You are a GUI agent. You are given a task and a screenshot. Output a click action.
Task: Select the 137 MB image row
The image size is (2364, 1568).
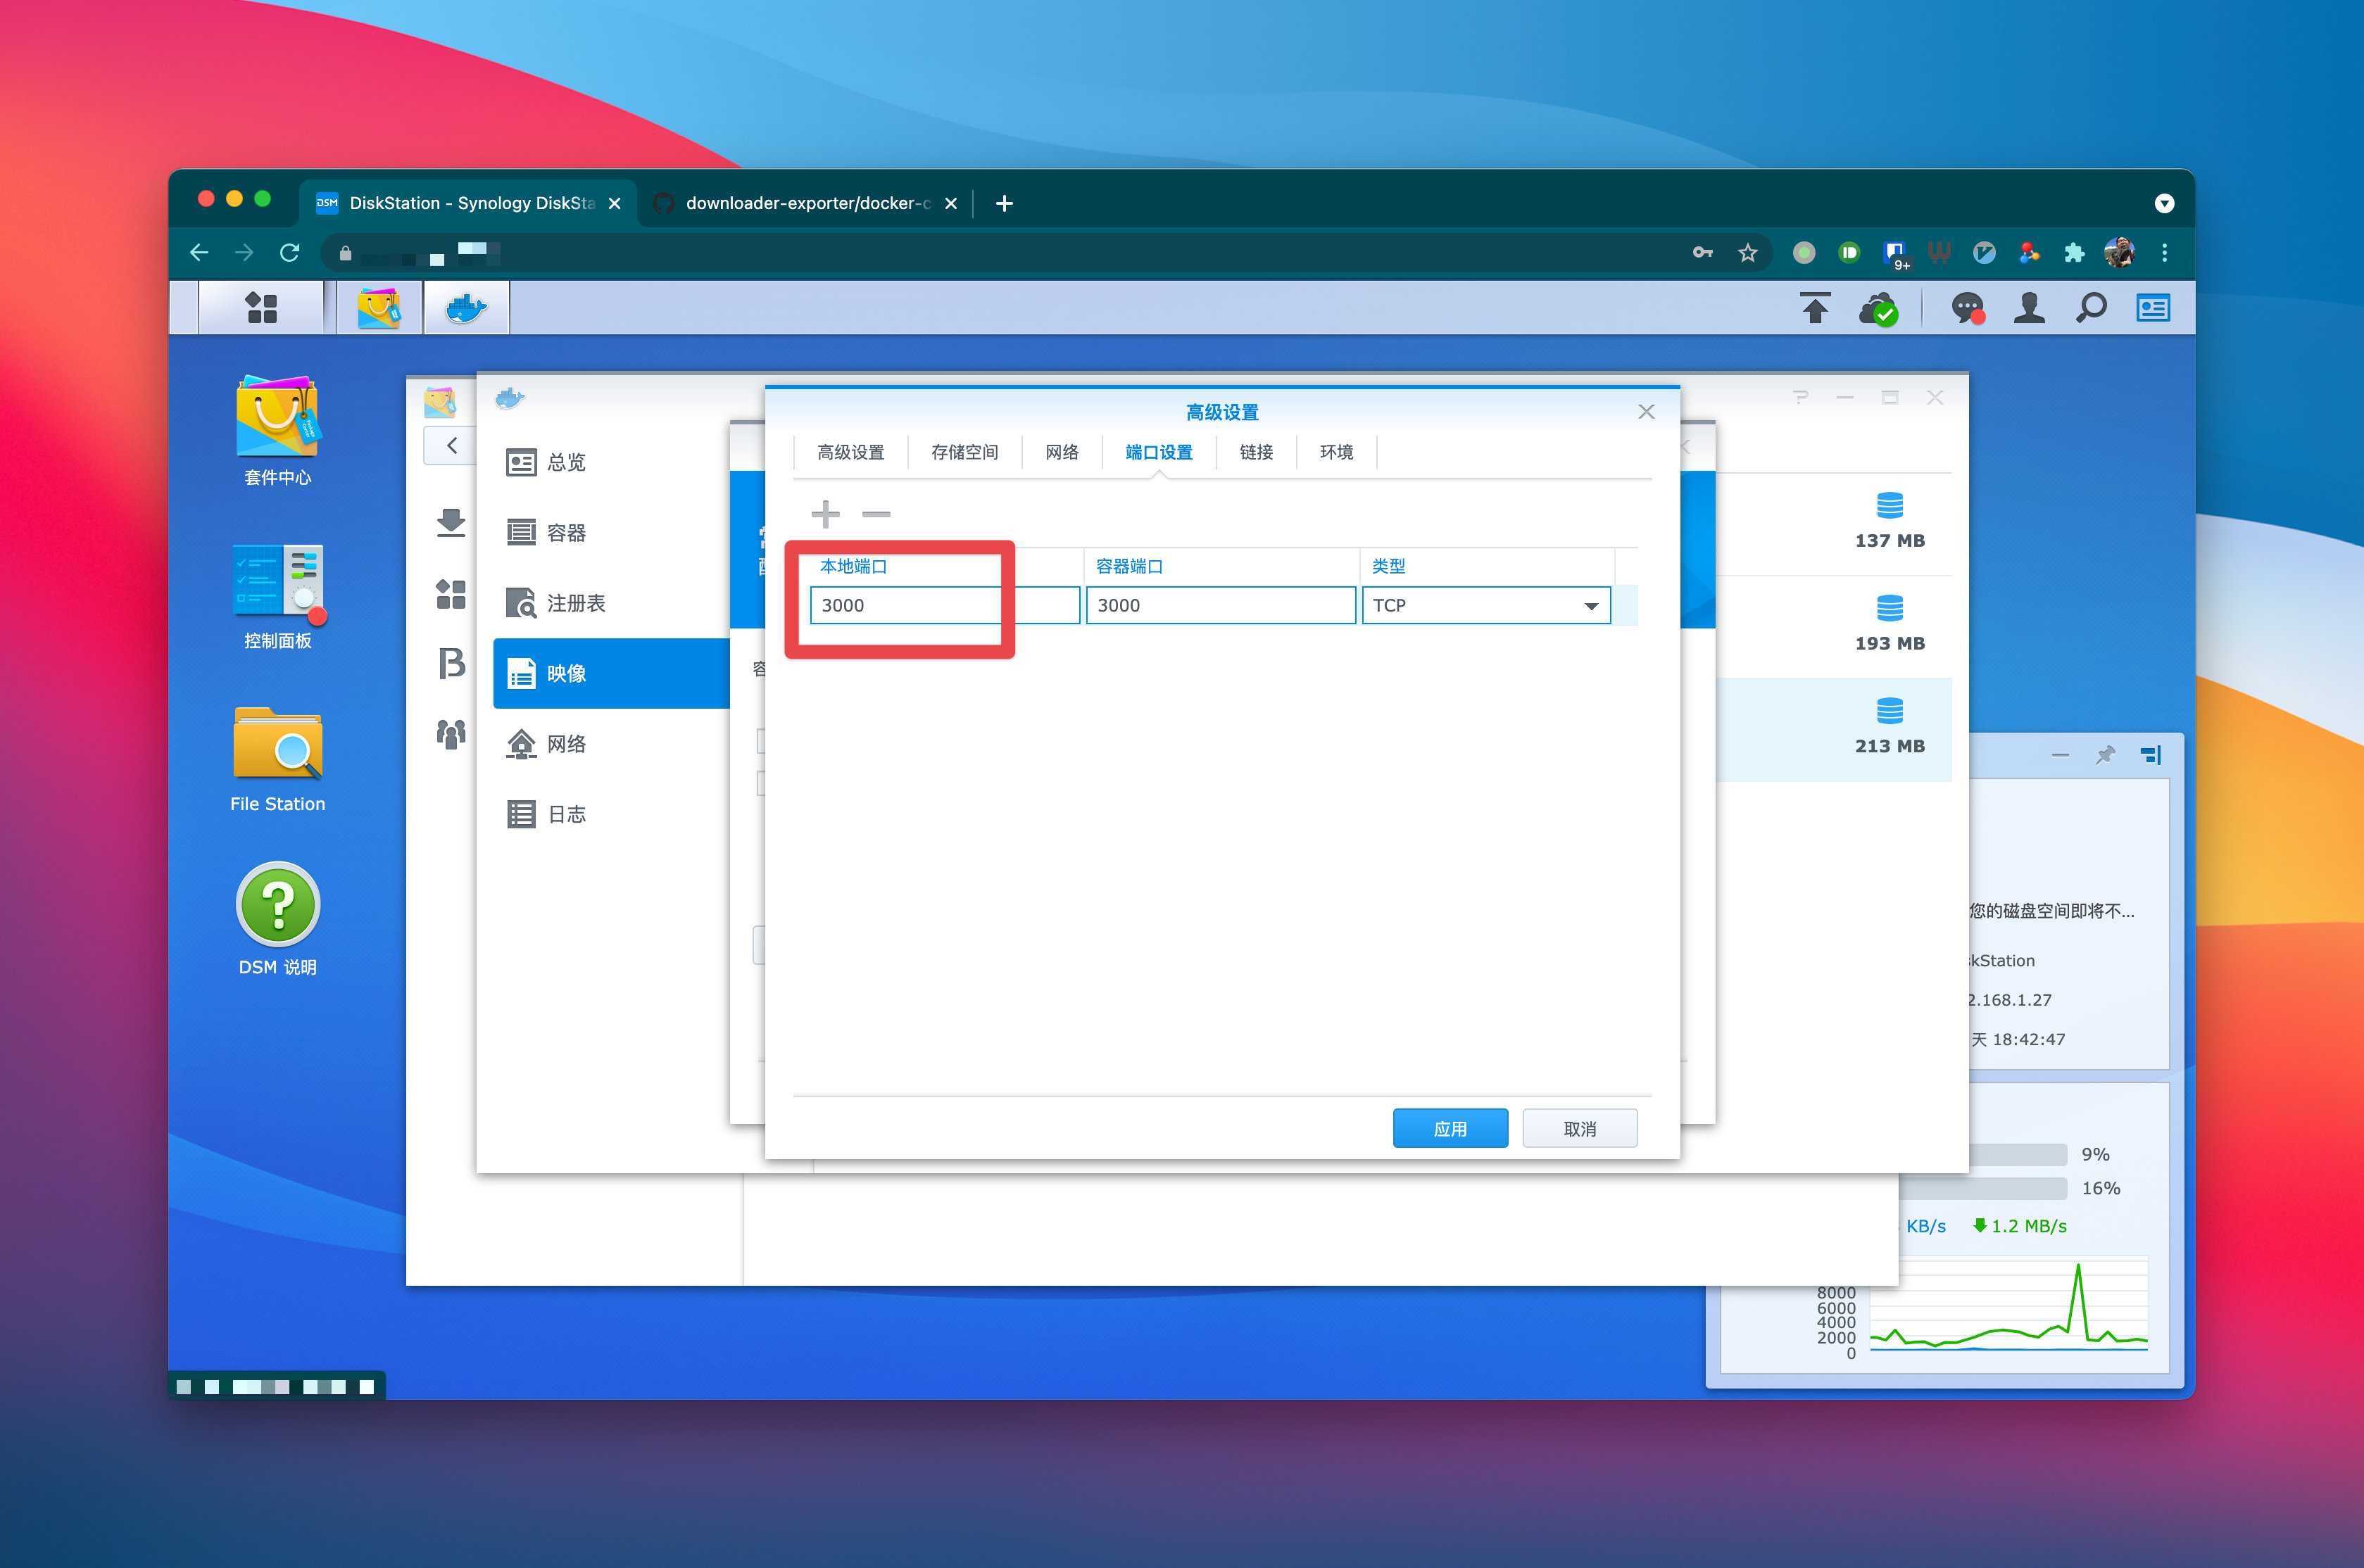[1835, 523]
